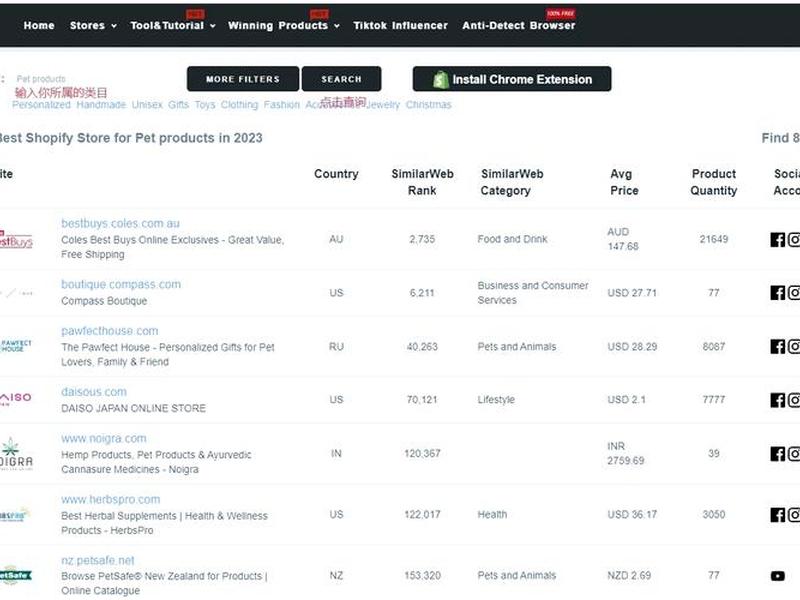Image resolution: width=800 pixels, height=600 pixels.
Task: Open YouTube icon for nz.petsafe.net
Action: (778, 576)
